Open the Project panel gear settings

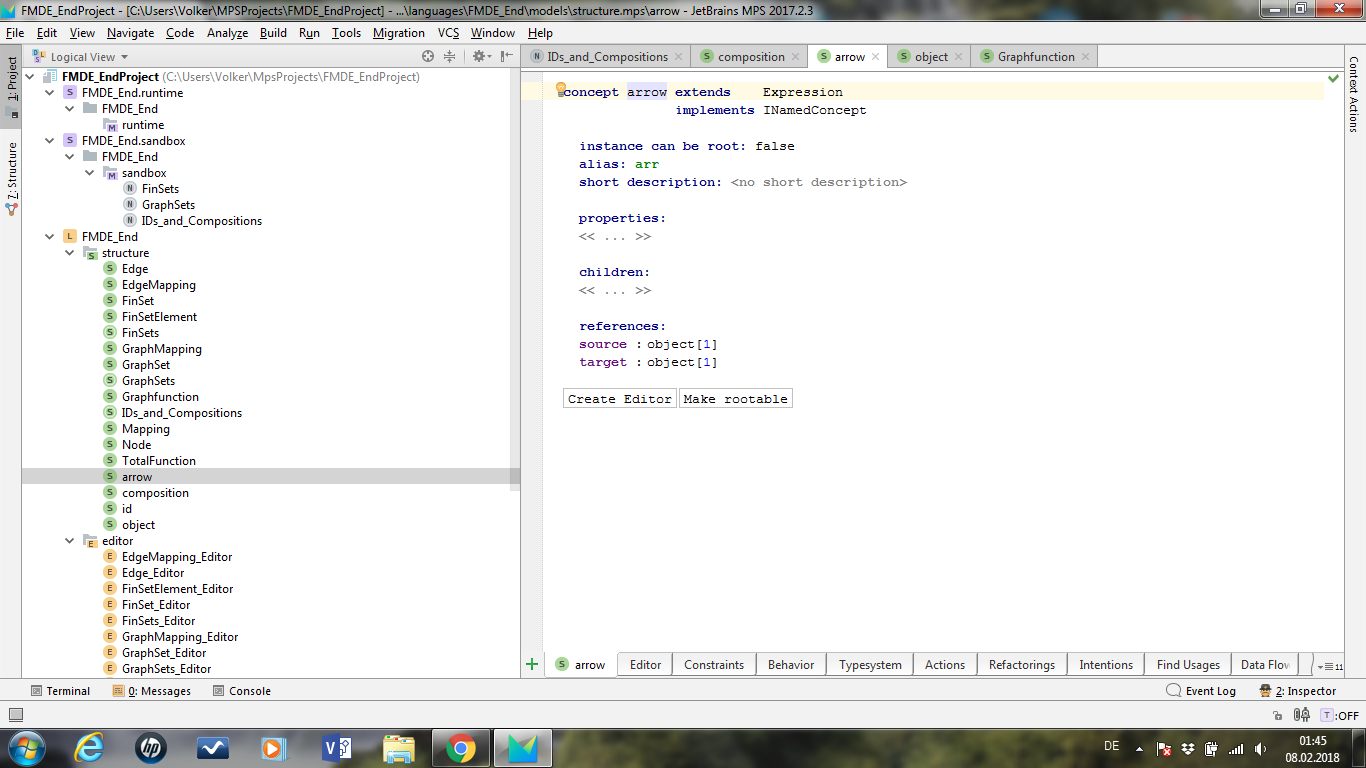point(480,57)
